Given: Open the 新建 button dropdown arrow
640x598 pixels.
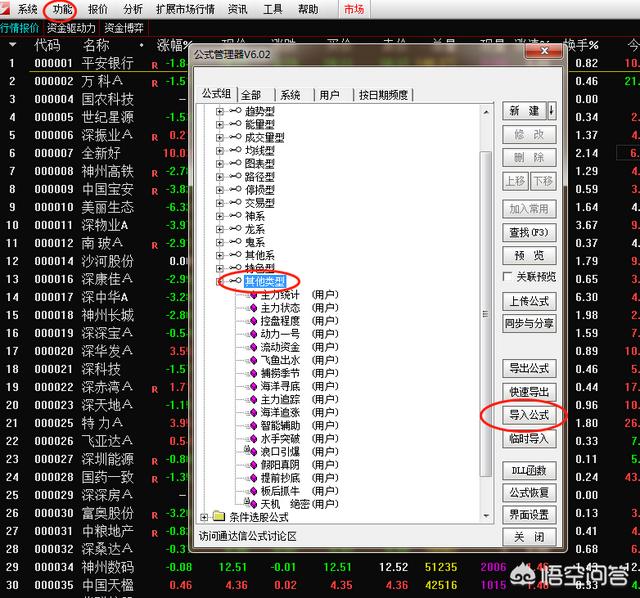Looking at the screenshot, I should [x=551, y=111].
